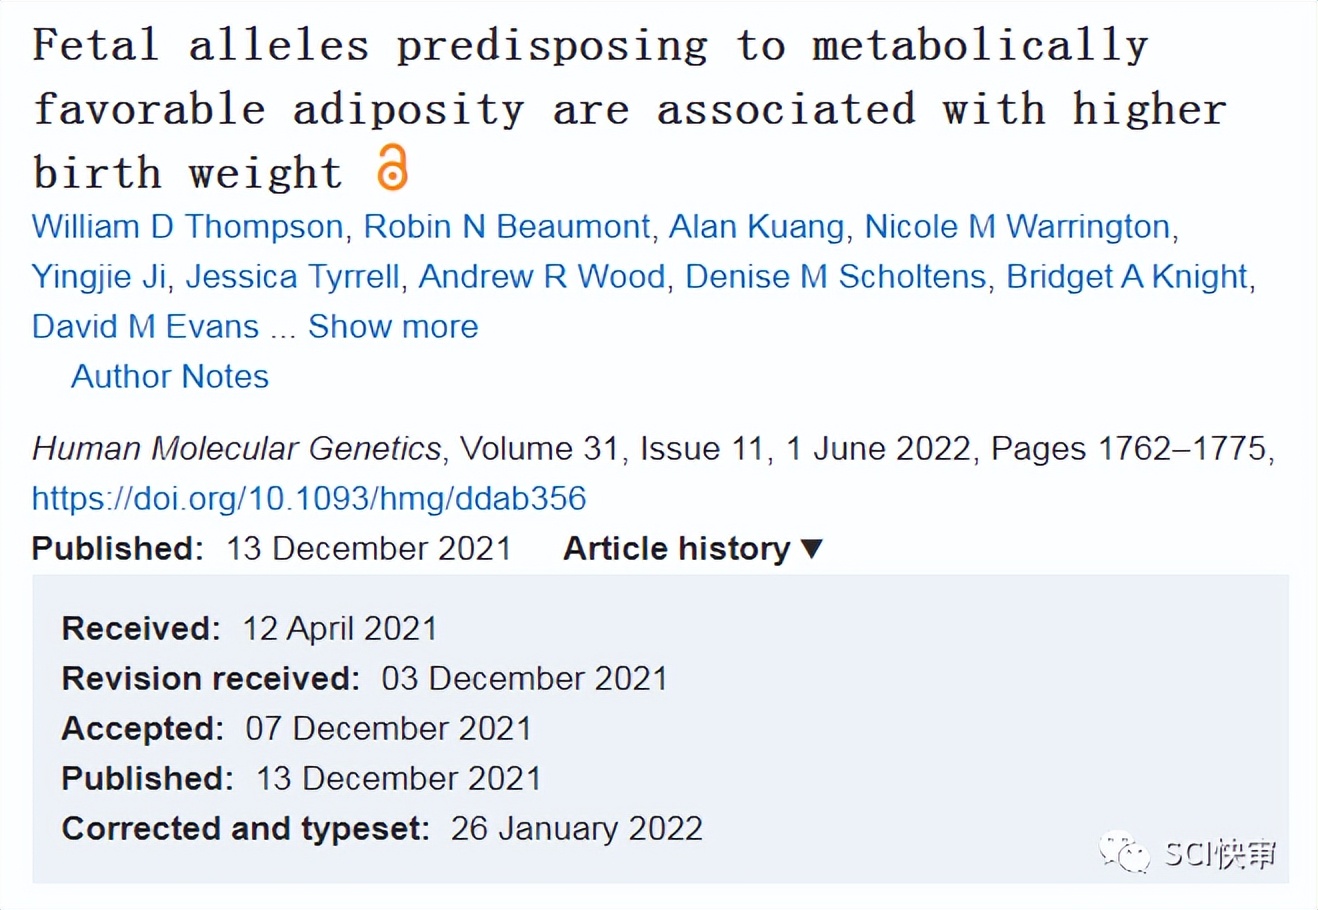Screen dimensions: 1318x910
Task: Open author Robin N Beaumont's profile
Action: click(506, 226)
